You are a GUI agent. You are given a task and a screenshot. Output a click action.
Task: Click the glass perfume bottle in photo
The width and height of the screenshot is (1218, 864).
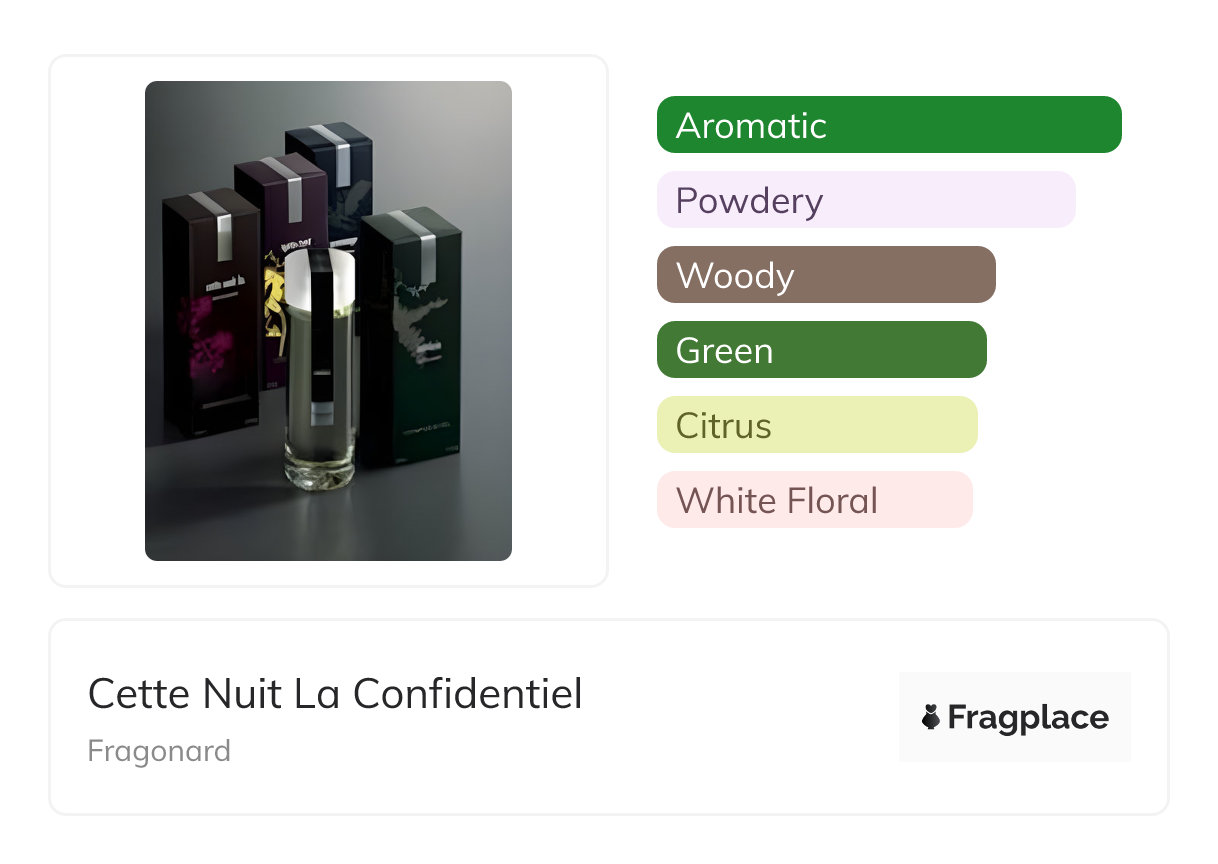tap(318, 368)
